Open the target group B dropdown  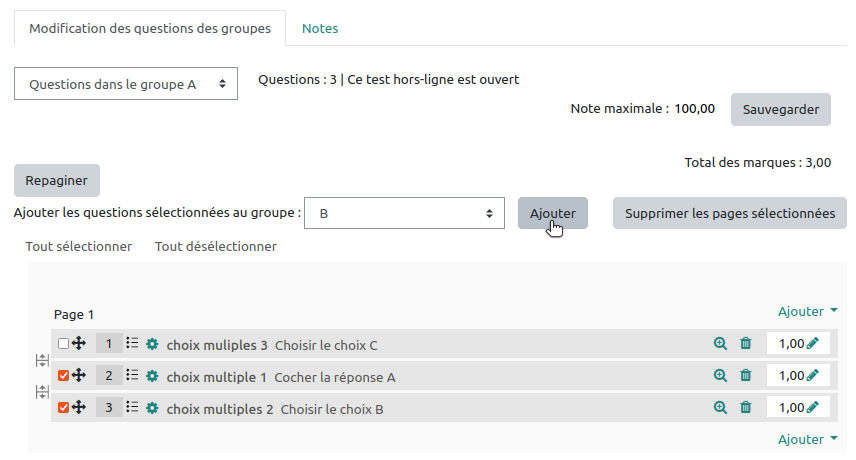(404, 213)
